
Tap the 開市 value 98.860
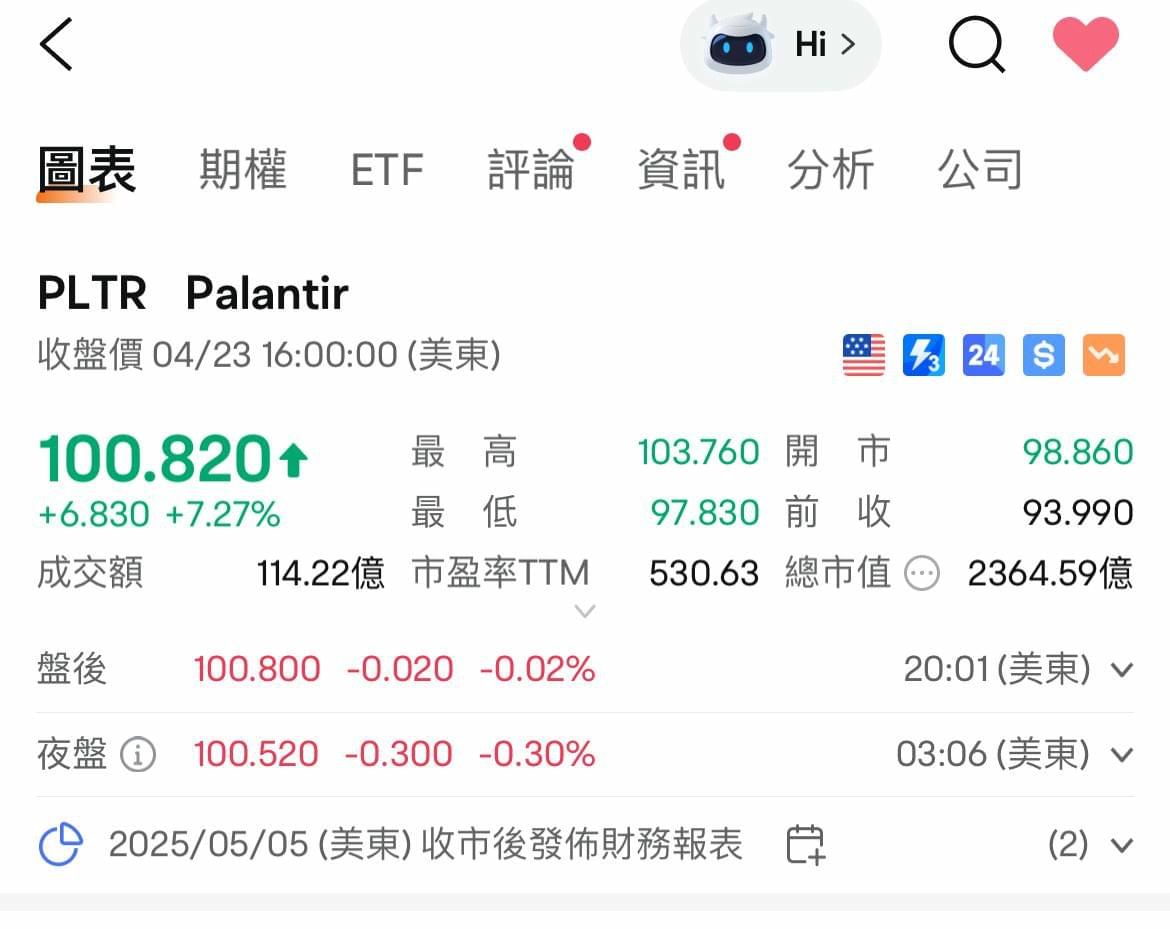pyautogui.click(x=1078, y=452)
